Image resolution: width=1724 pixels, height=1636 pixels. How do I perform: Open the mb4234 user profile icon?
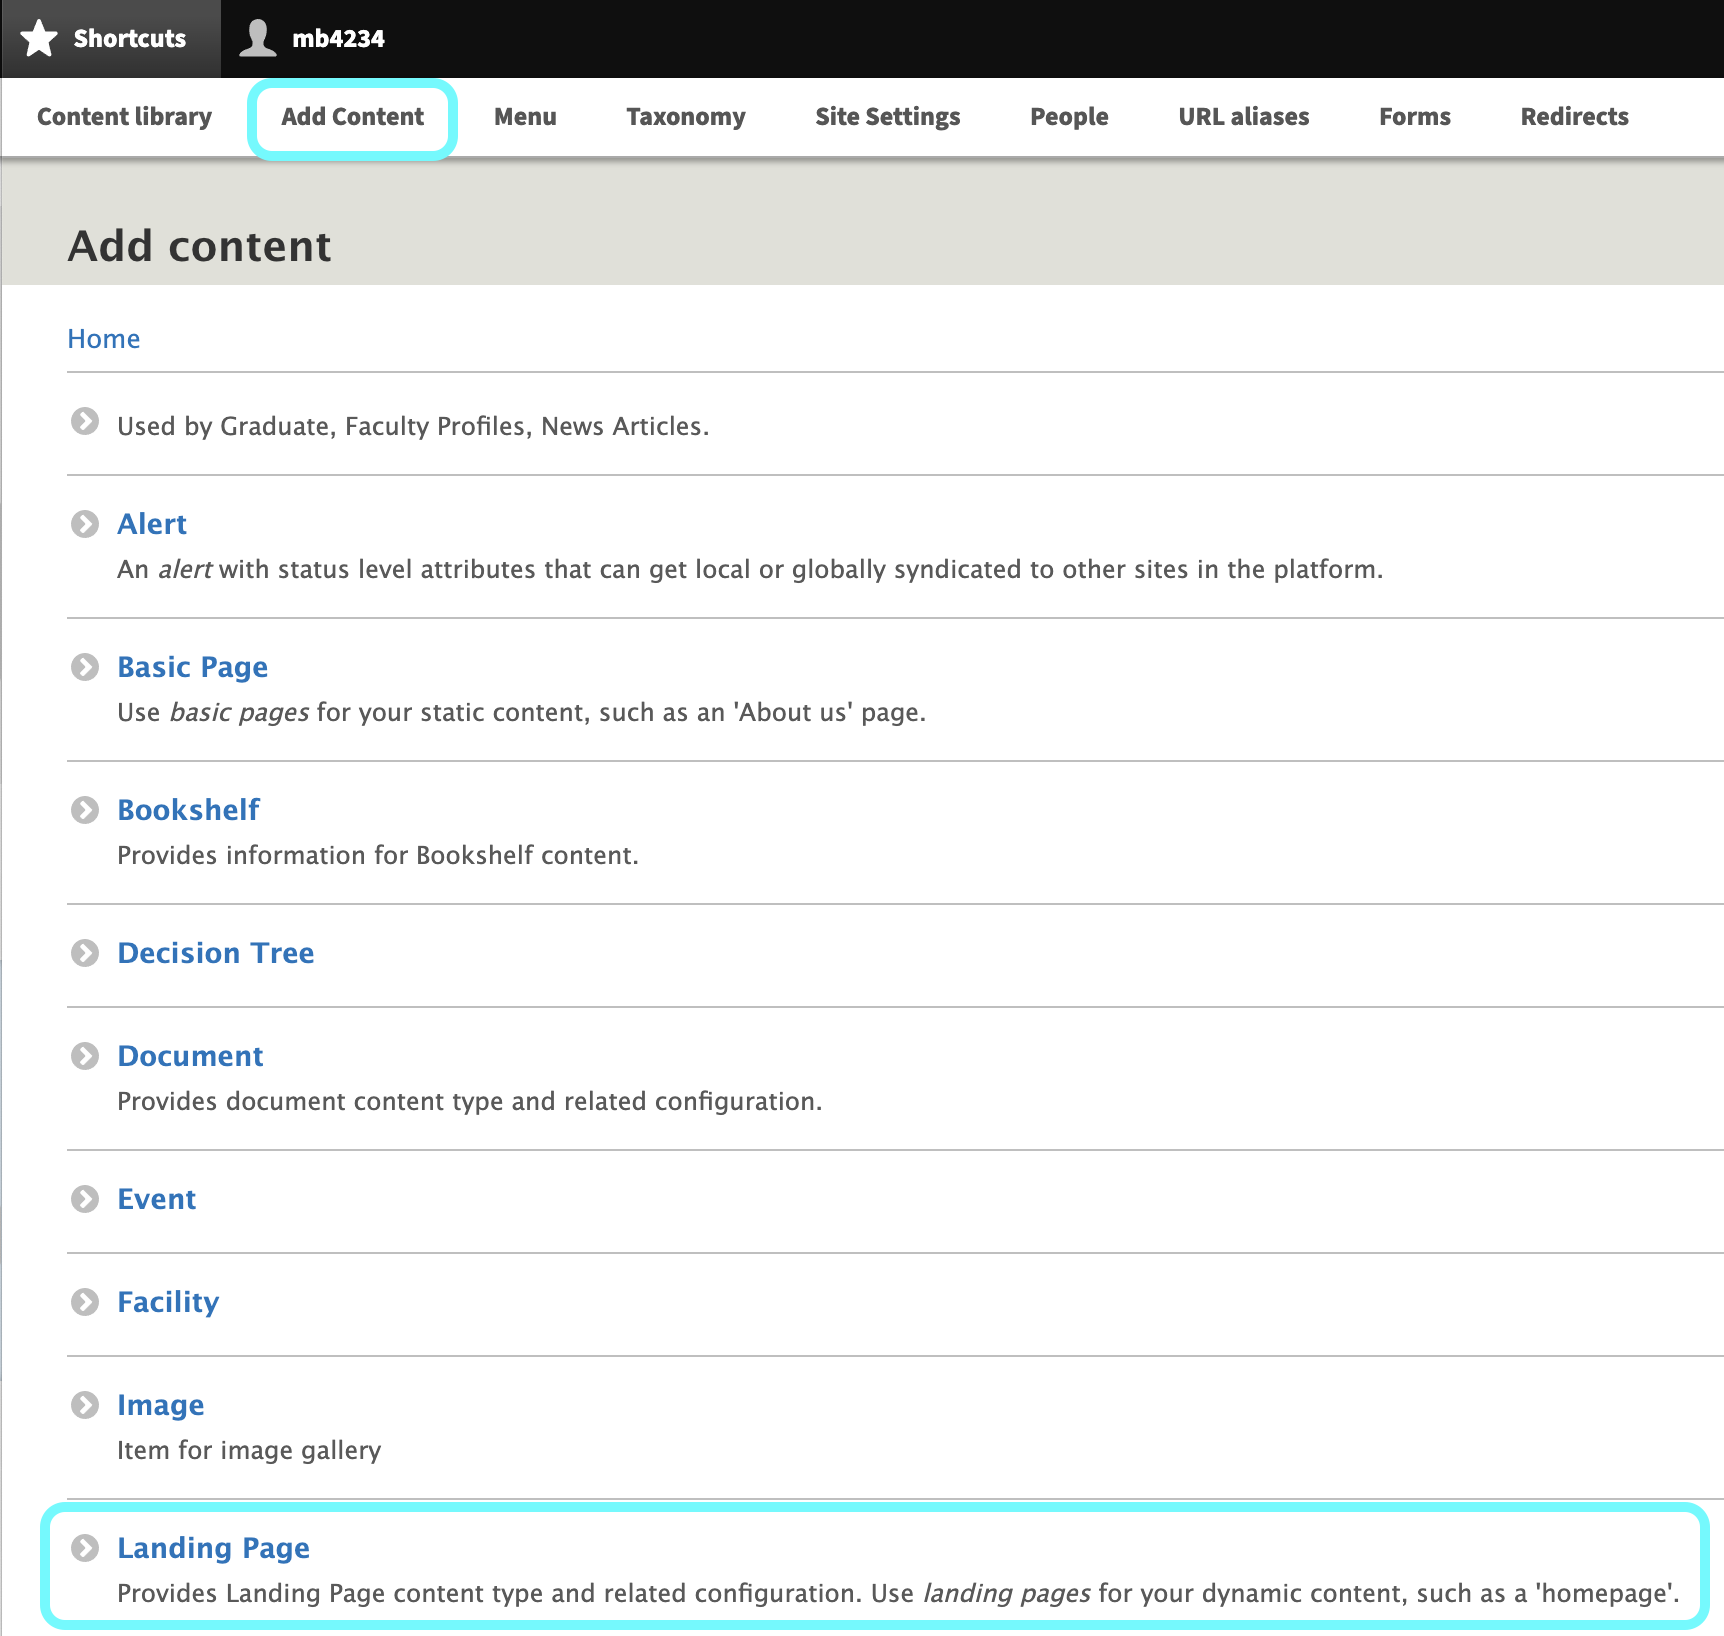[256, 38]
